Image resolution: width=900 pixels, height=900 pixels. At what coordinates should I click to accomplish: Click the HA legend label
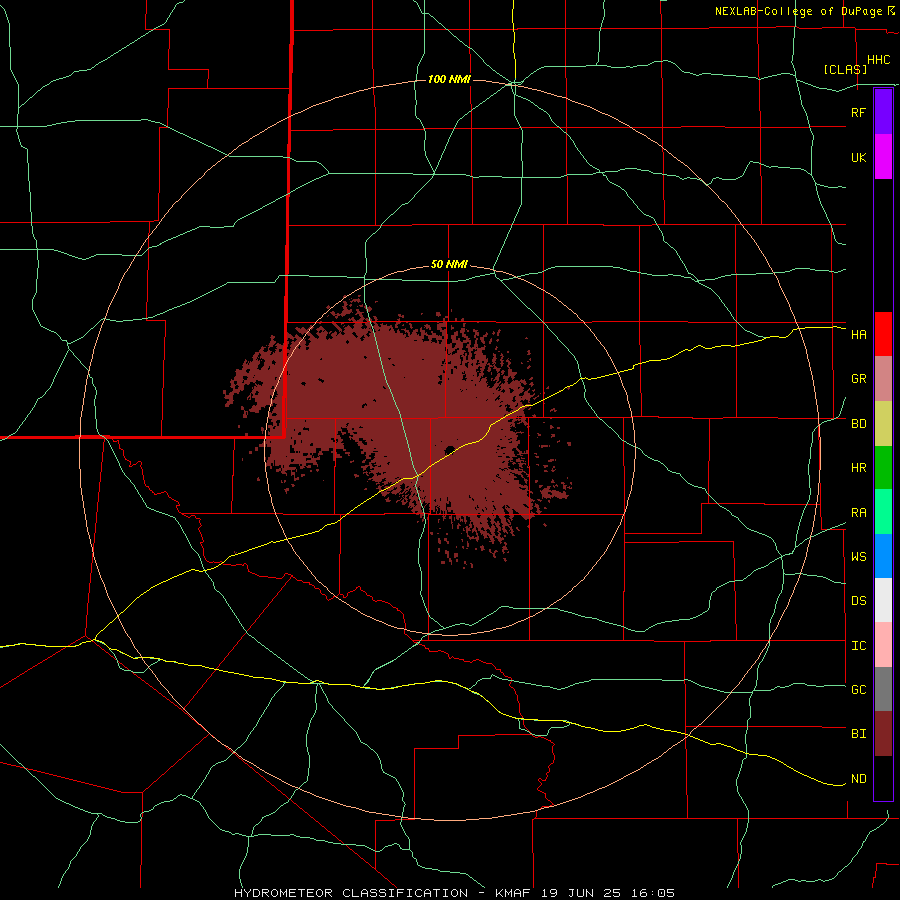point(859,335)
